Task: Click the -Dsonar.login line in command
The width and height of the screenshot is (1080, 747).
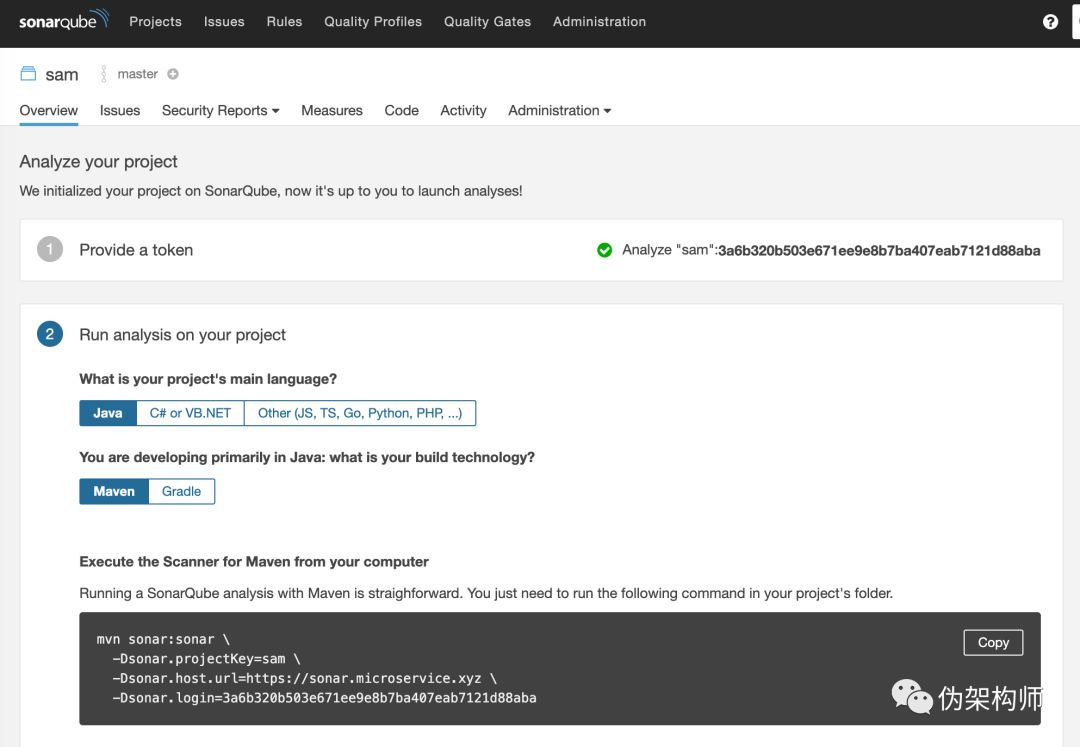Action: (x=324, y=697)
